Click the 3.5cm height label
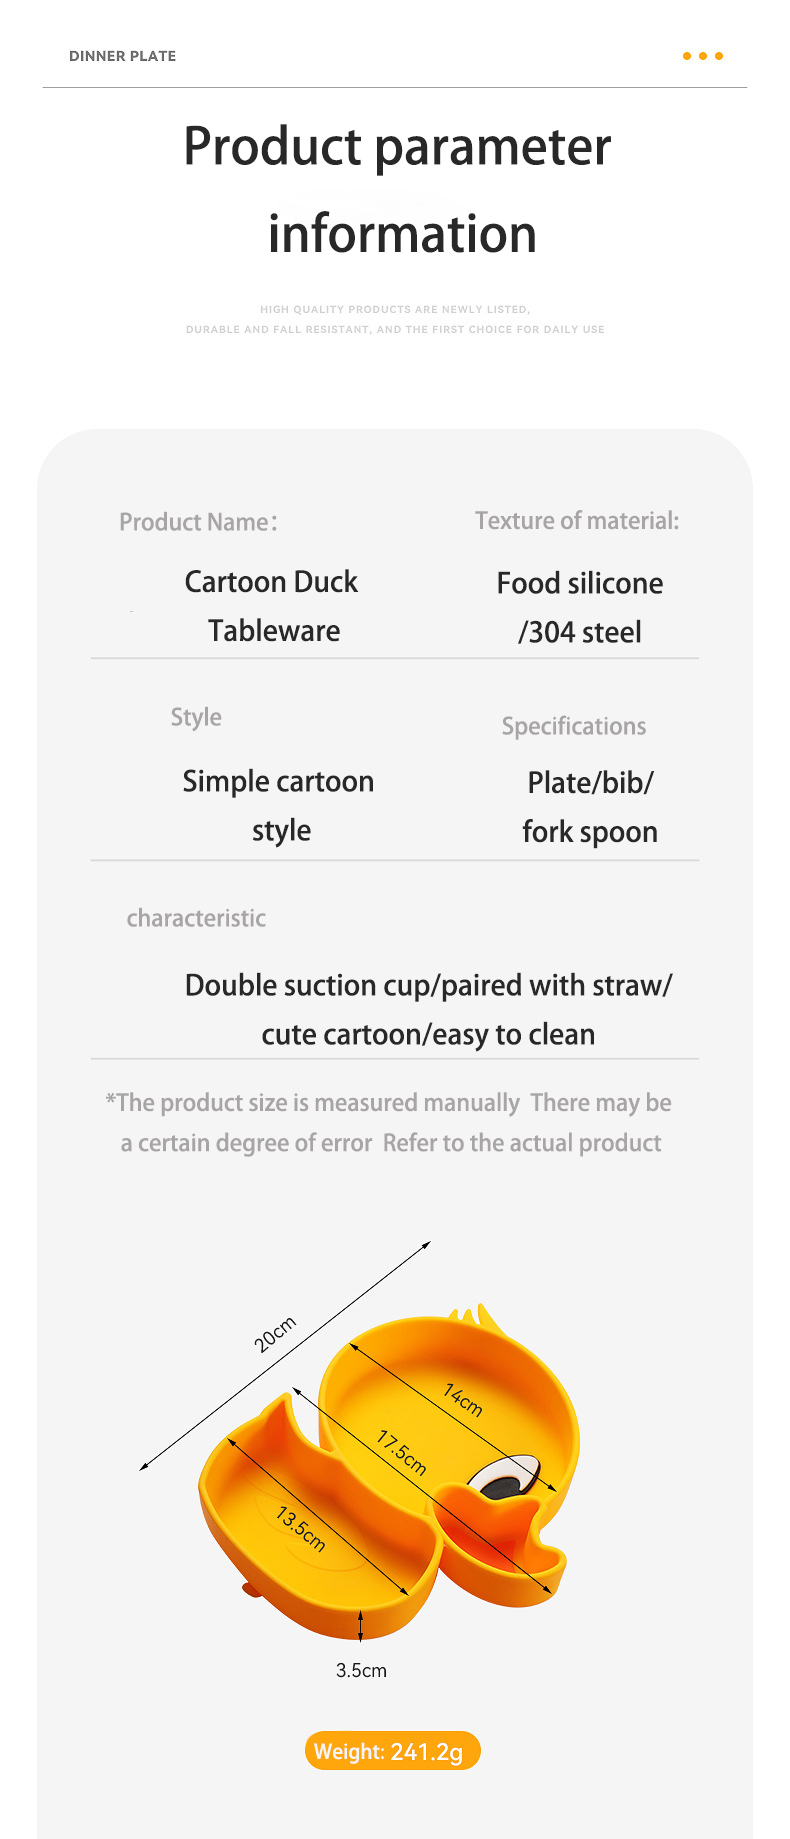The height and width of the screenshot is (1839, 790). (361, 1670)
